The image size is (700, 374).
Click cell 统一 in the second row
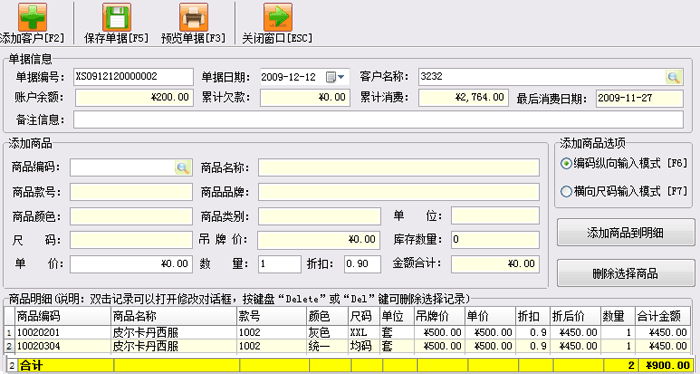pyautogui.click(x=327, y=346)
